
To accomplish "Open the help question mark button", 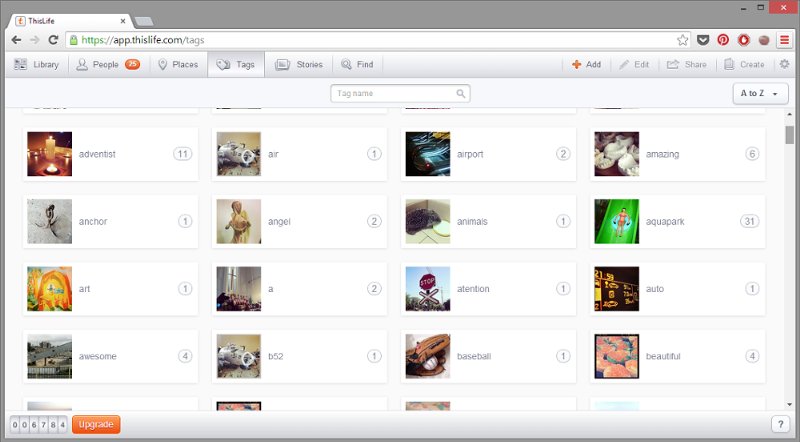I will 780,424.
